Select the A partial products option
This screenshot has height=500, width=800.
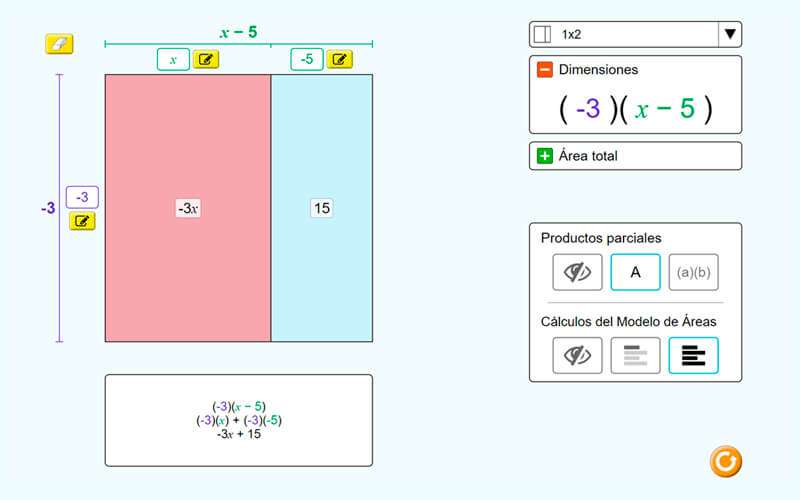[x=635, y=272]
